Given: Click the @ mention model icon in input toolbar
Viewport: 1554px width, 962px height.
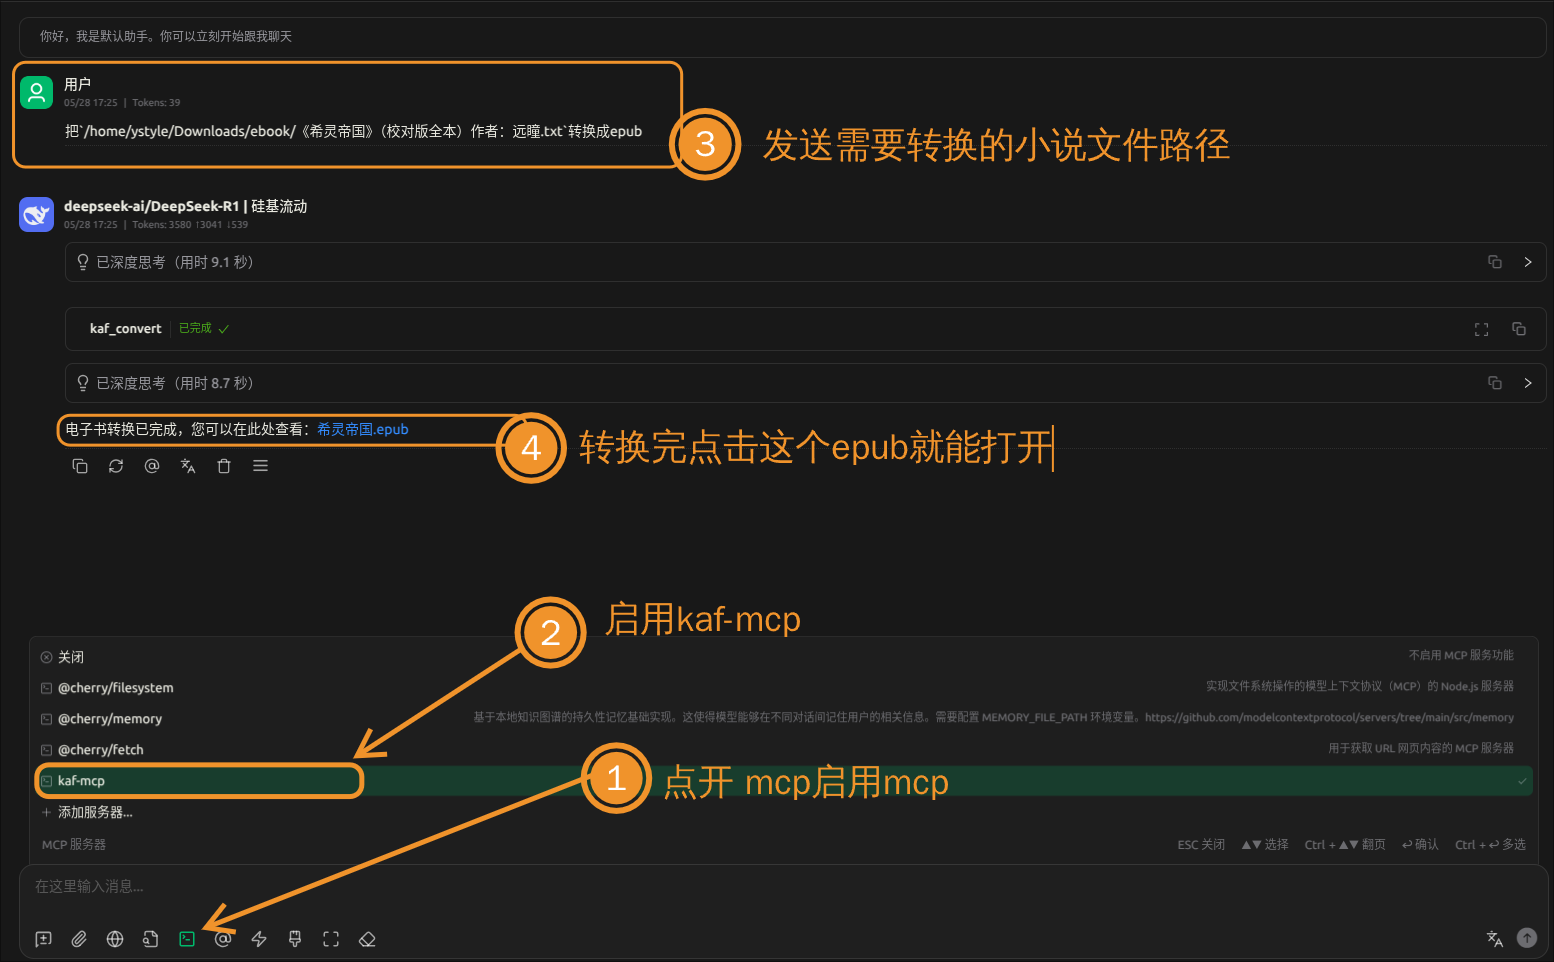Looking at the screenshot, I should pyautogui.click(x=223, y=939).
